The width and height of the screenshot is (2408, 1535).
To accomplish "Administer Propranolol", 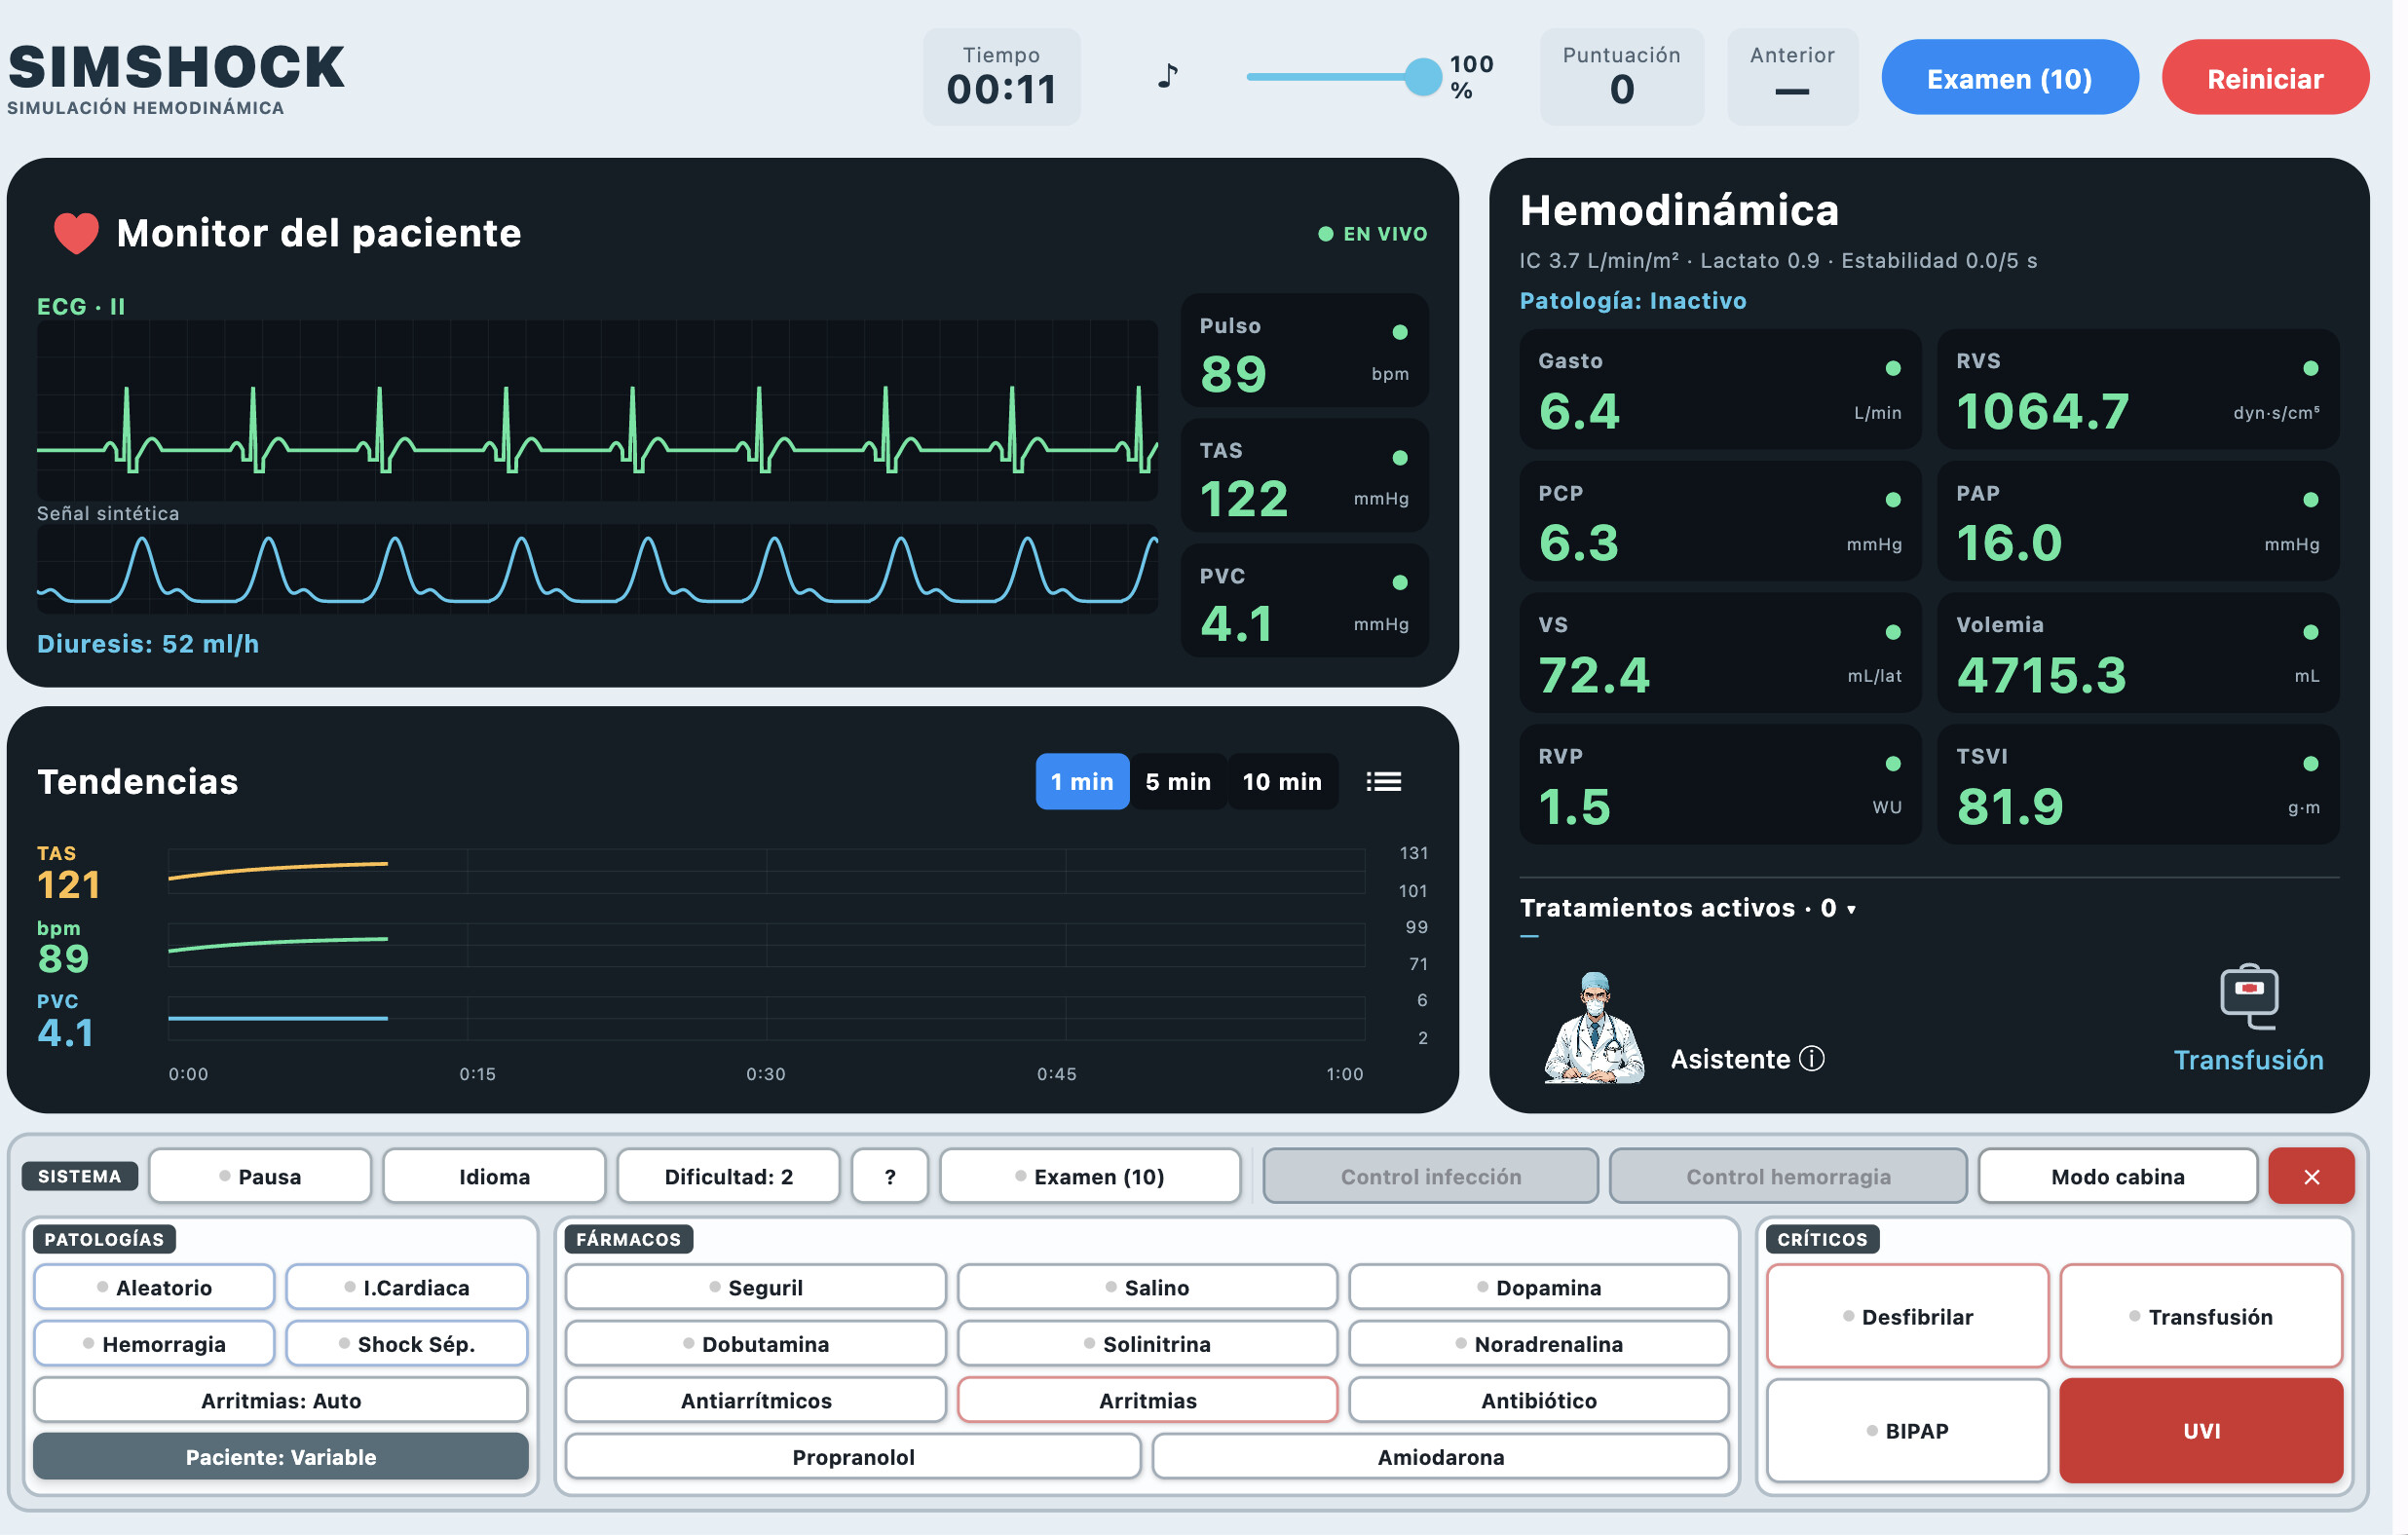I will [x=853, y=1456].
